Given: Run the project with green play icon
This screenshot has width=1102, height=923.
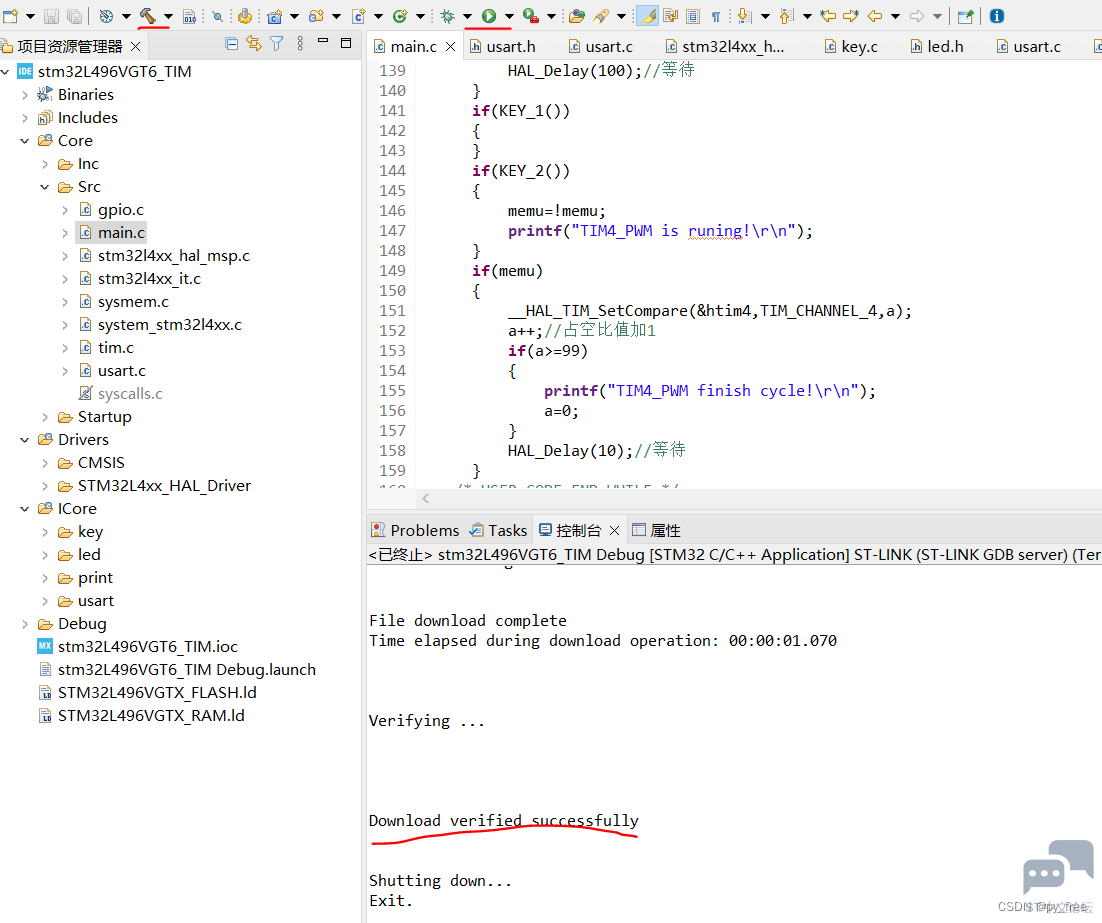Looking at the screenshot, I should point(489,15).
